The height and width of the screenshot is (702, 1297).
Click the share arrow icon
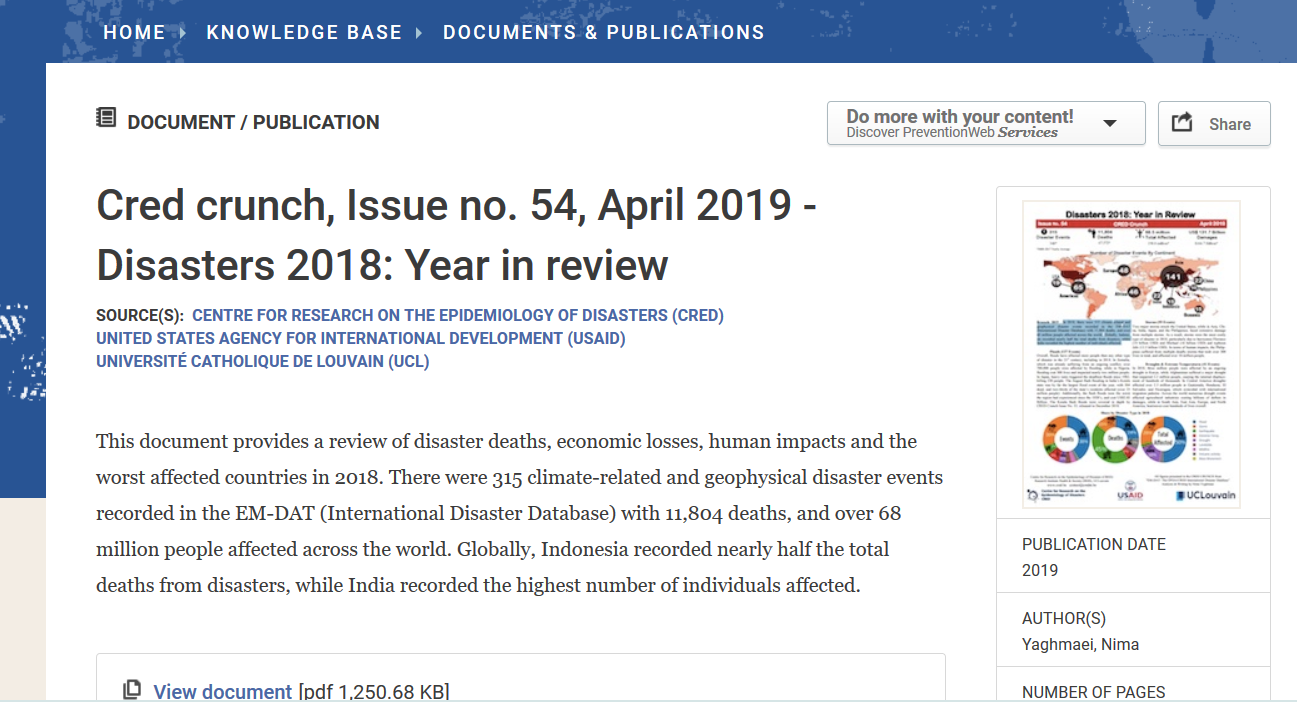[1182, 122]
